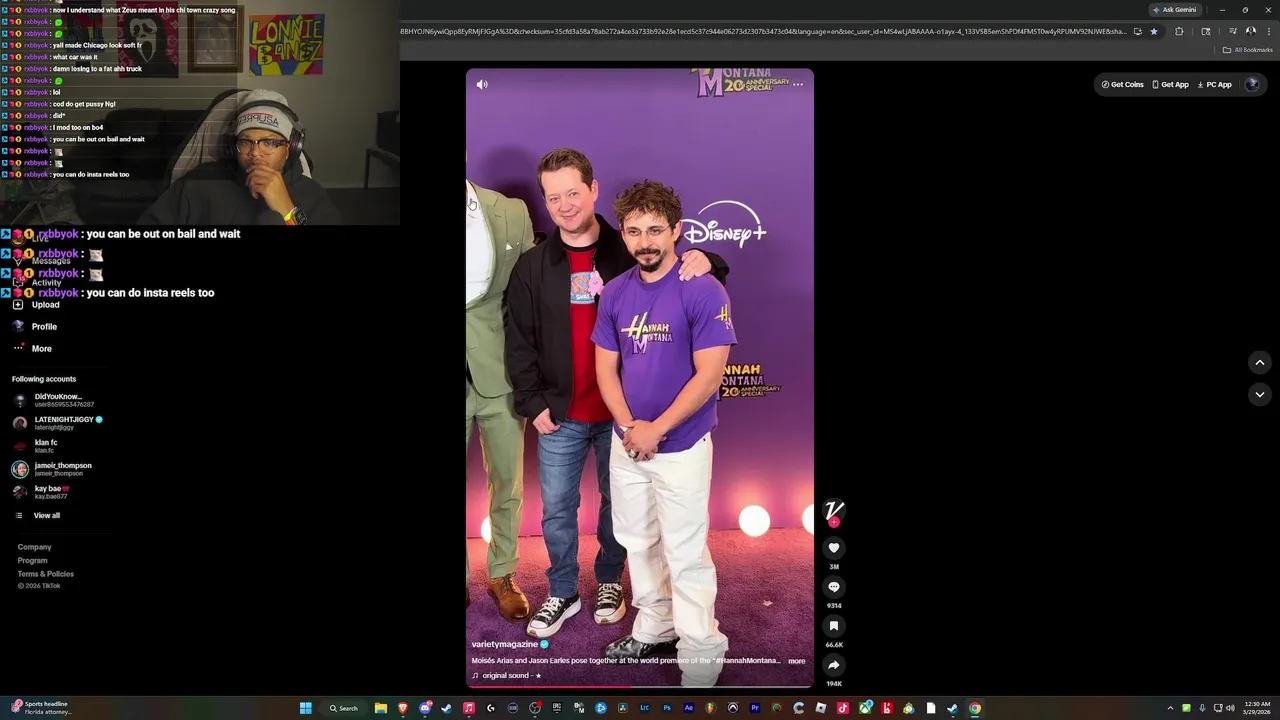Like the video with the heart icon
The image size is (1280, 720).
coord(834,548)
